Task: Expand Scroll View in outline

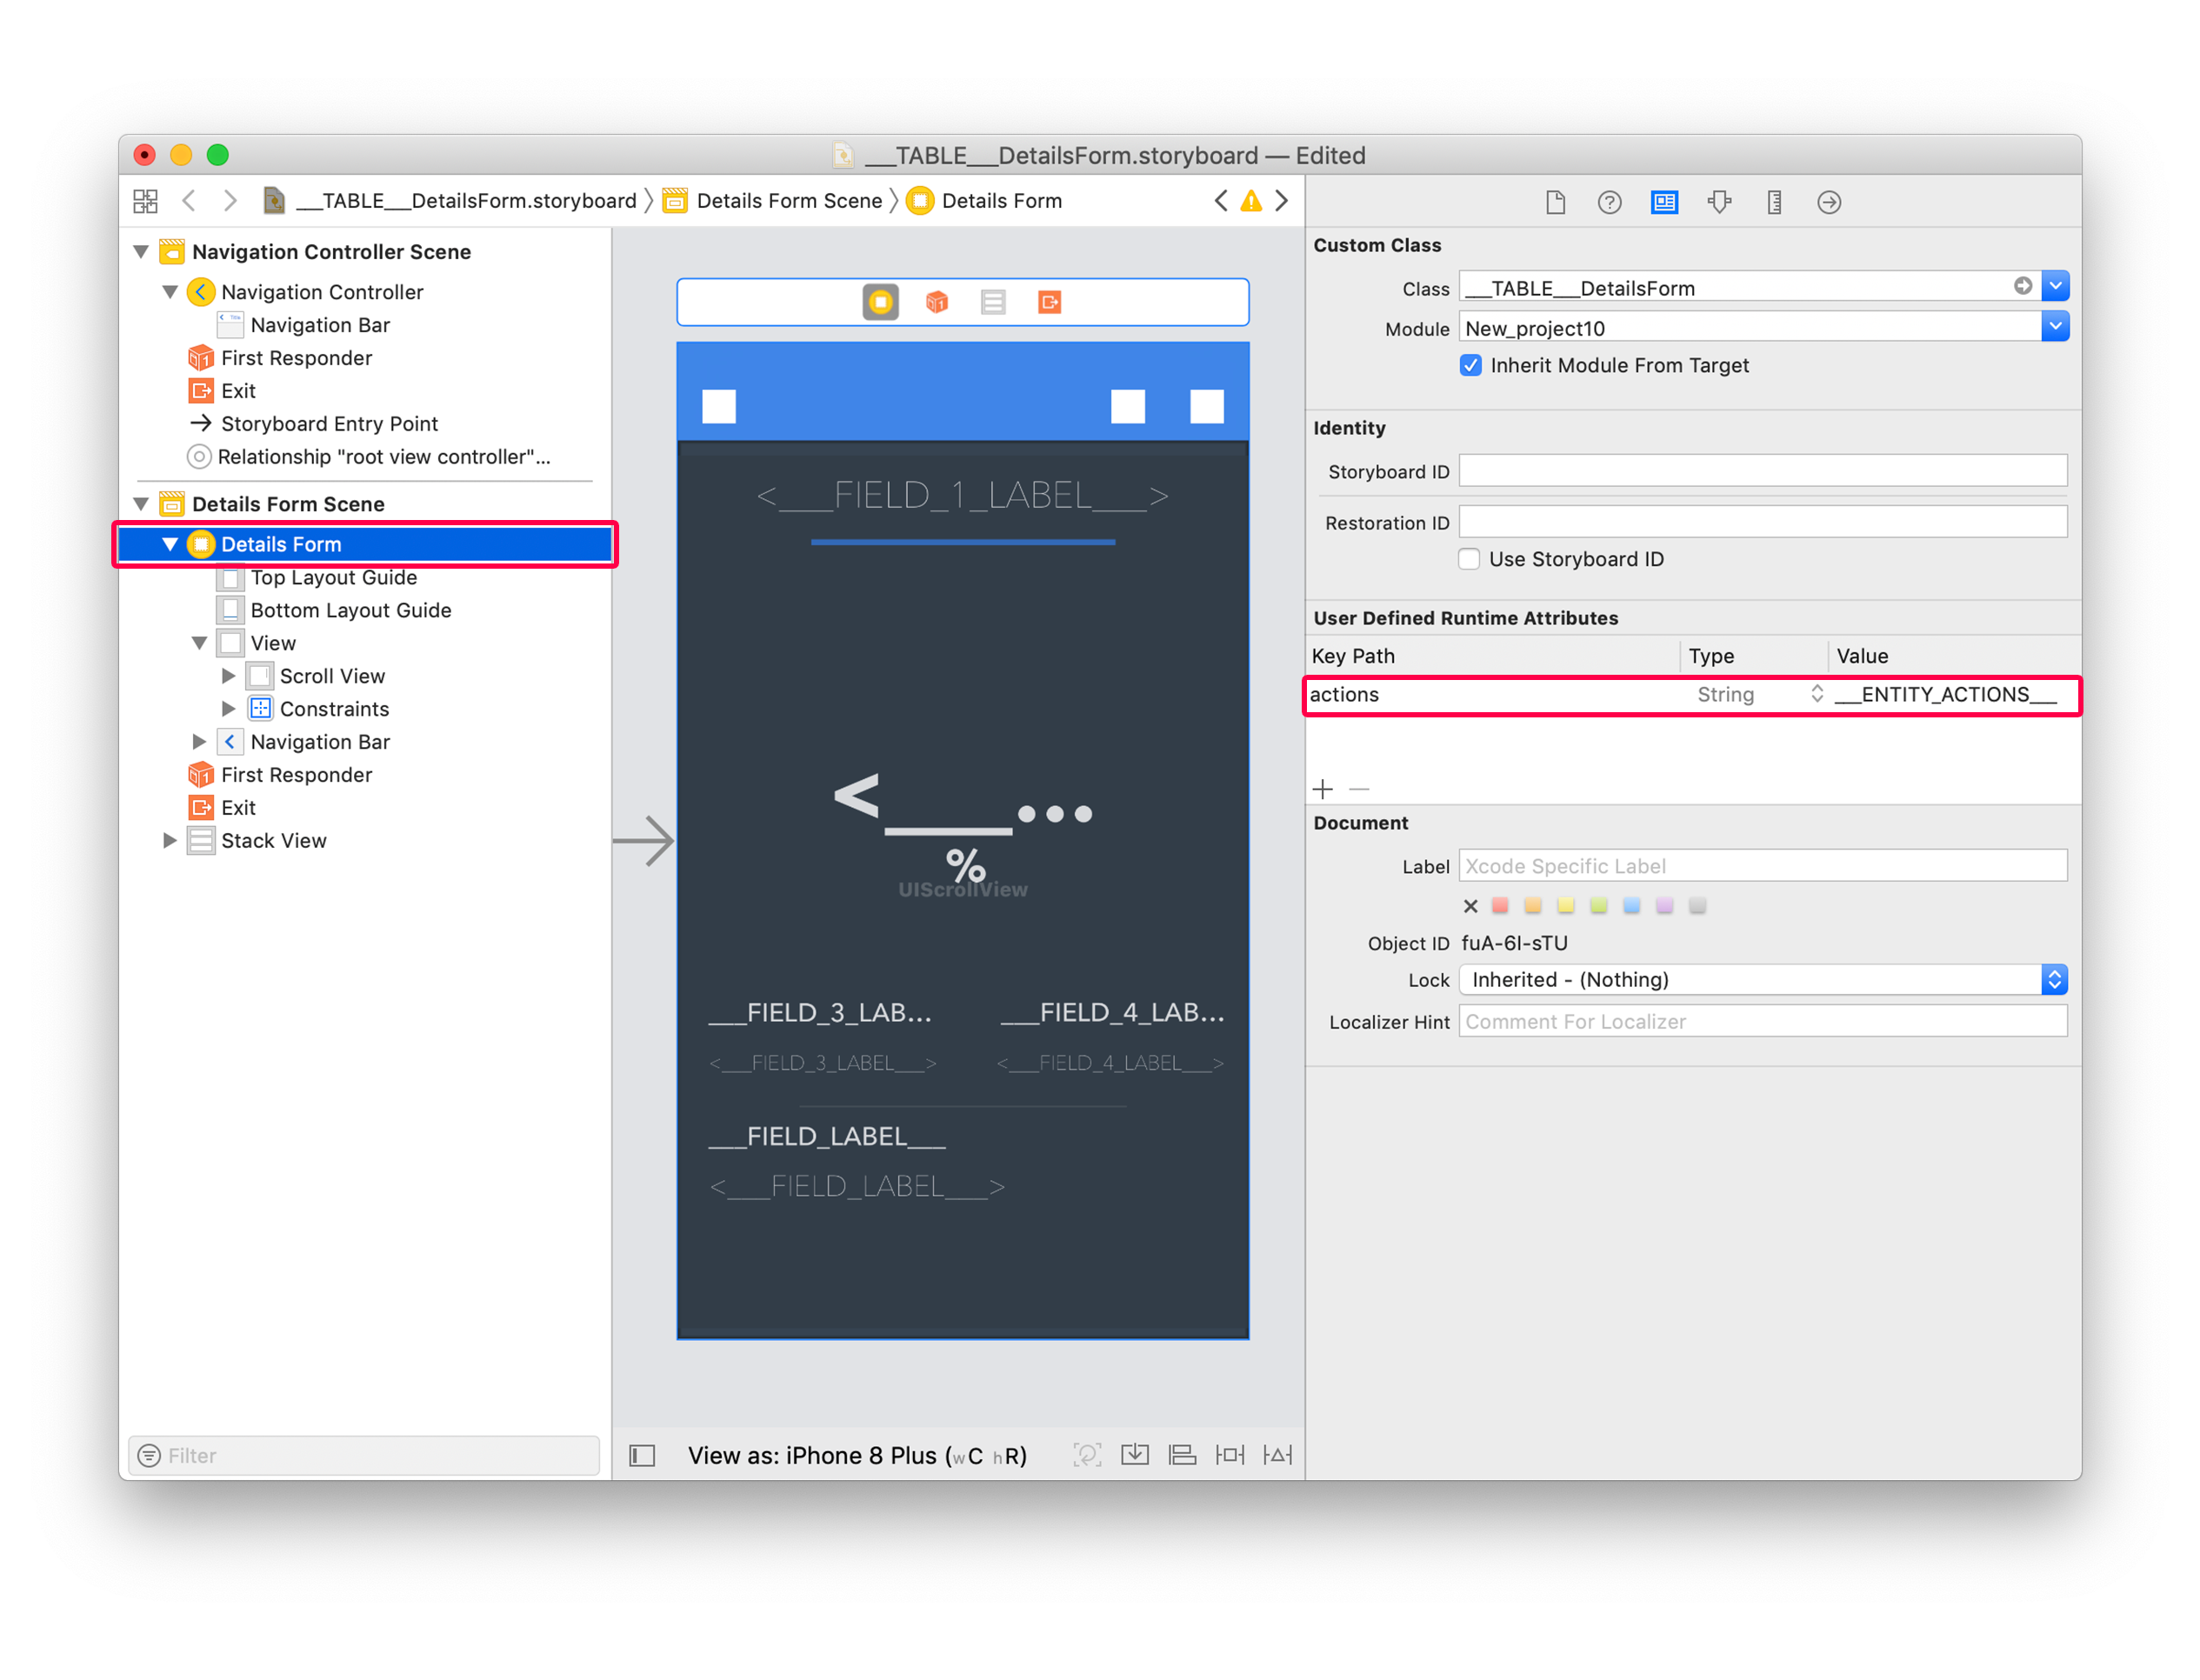Action: click(228, 676)
